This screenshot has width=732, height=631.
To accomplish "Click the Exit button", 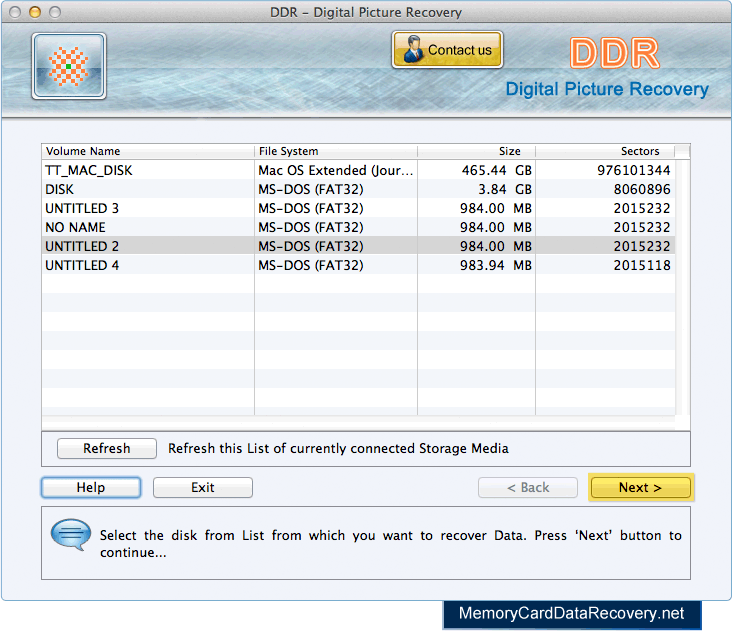I will pyautogui.click(x=203, y=487).
